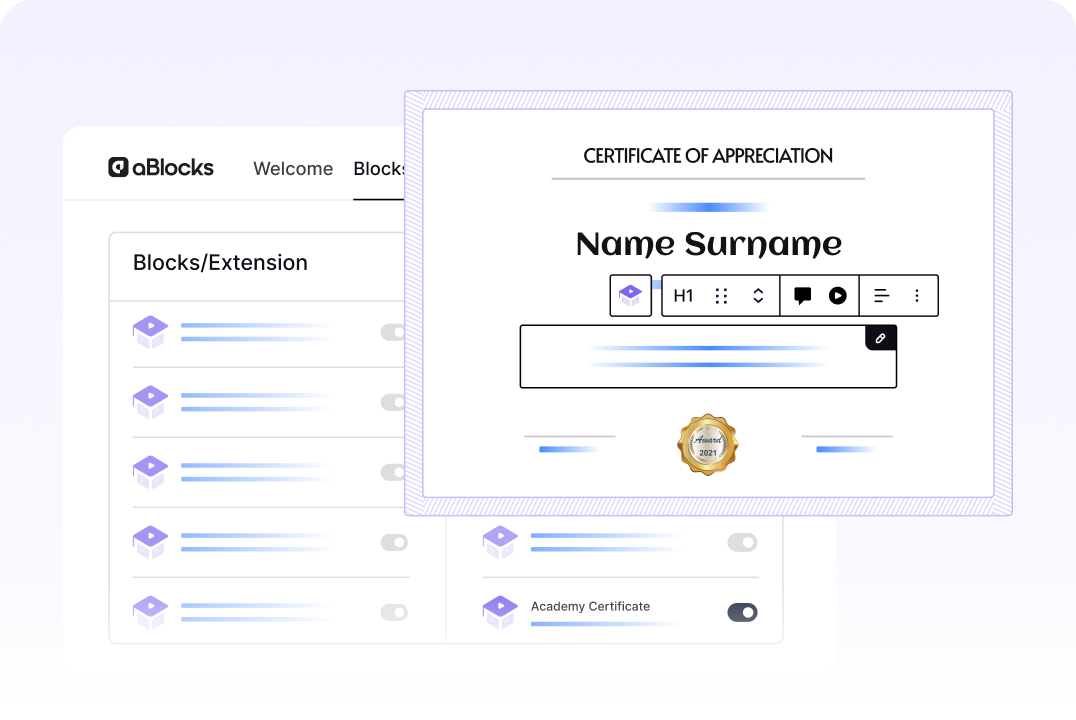Enable the toggle in the first Blocks/Extension row
Viewport: 1076px width, 720px height.
coord(394,332)
